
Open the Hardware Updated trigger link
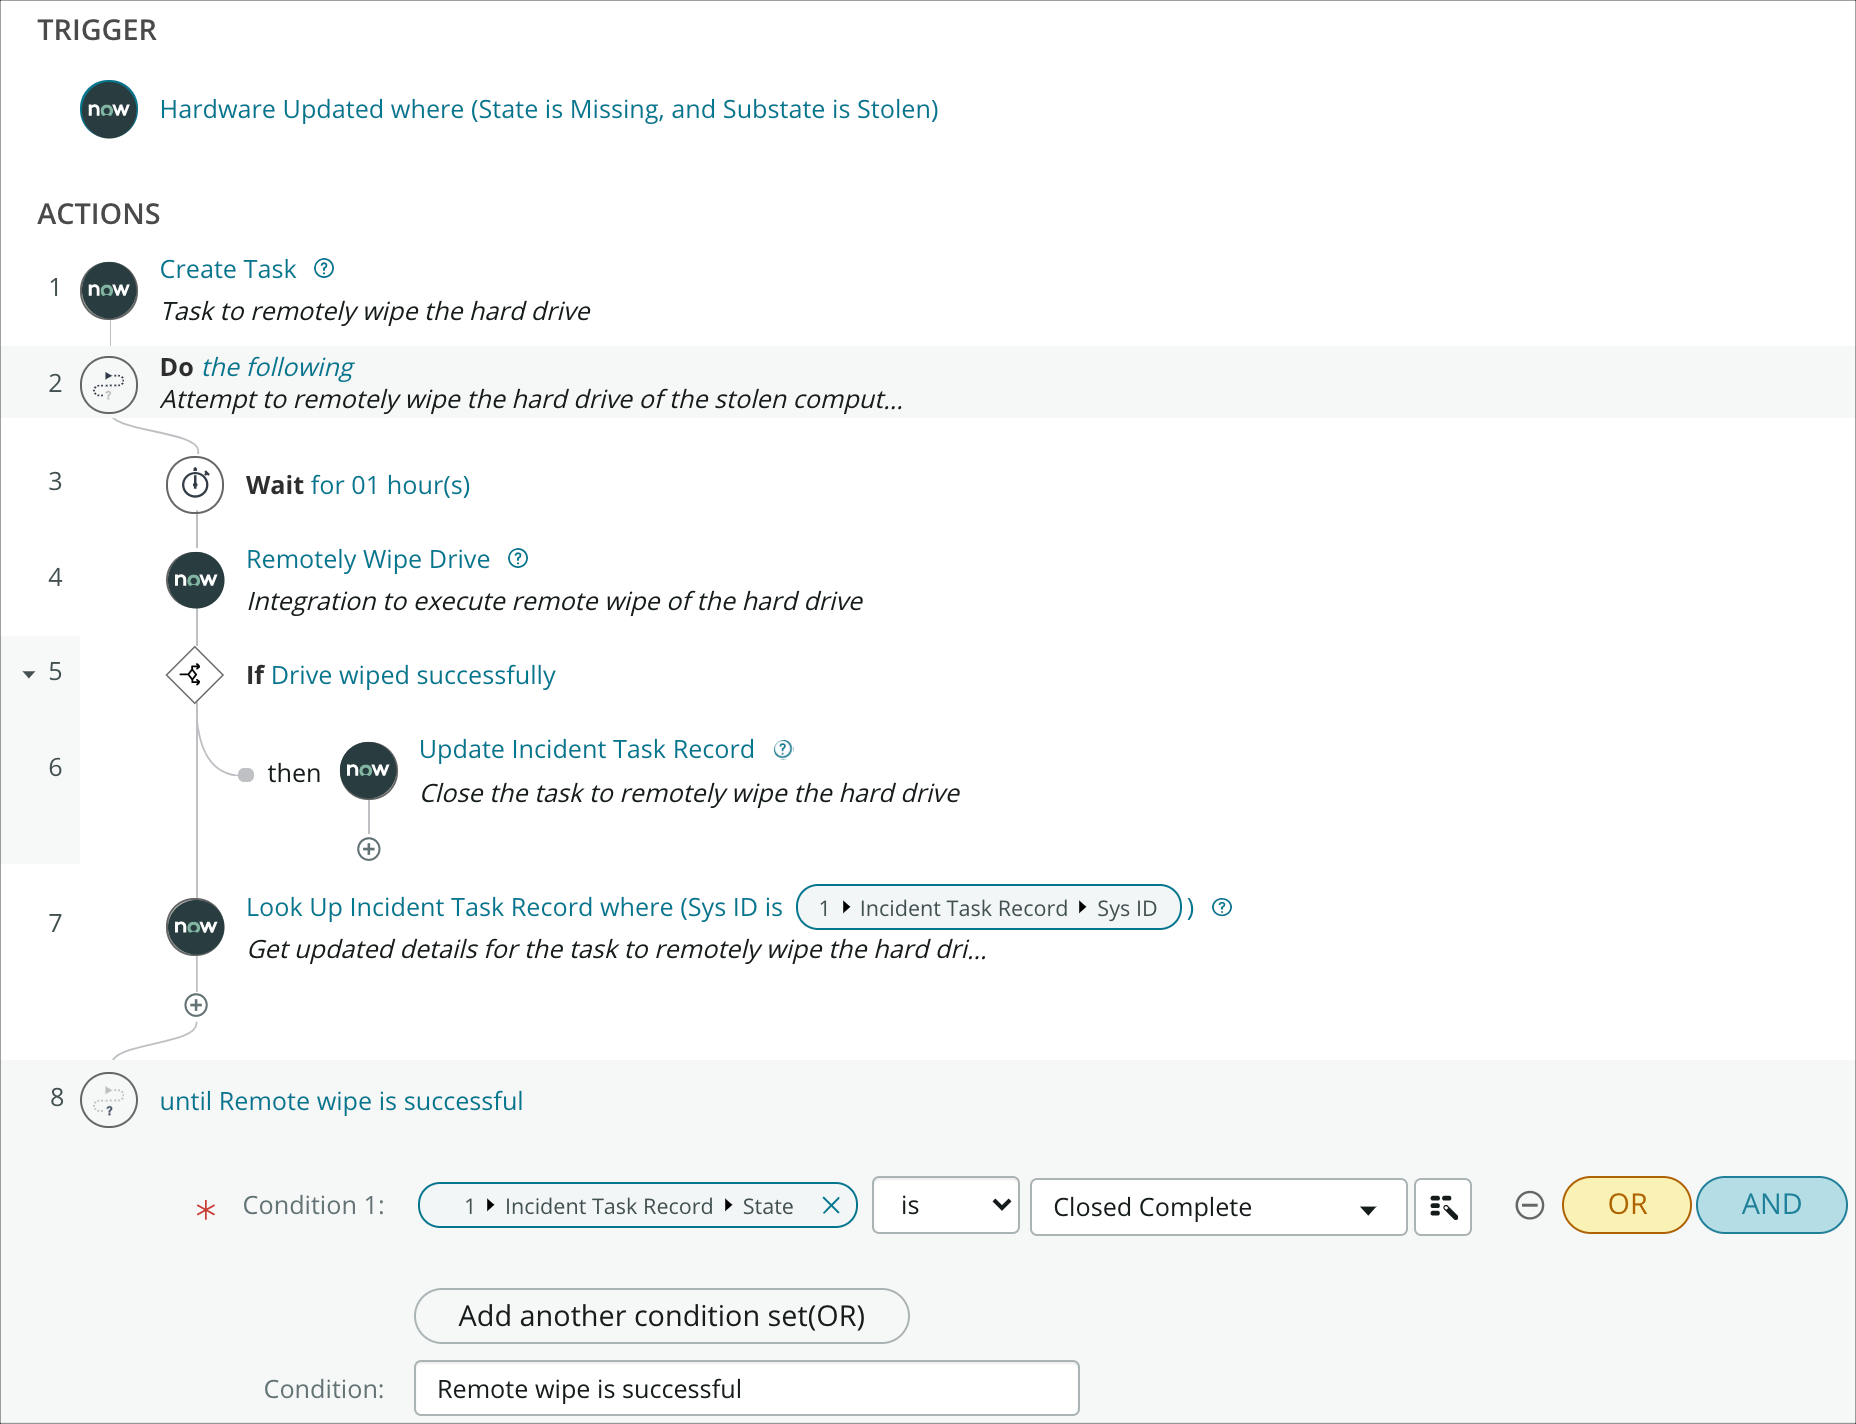548,109
